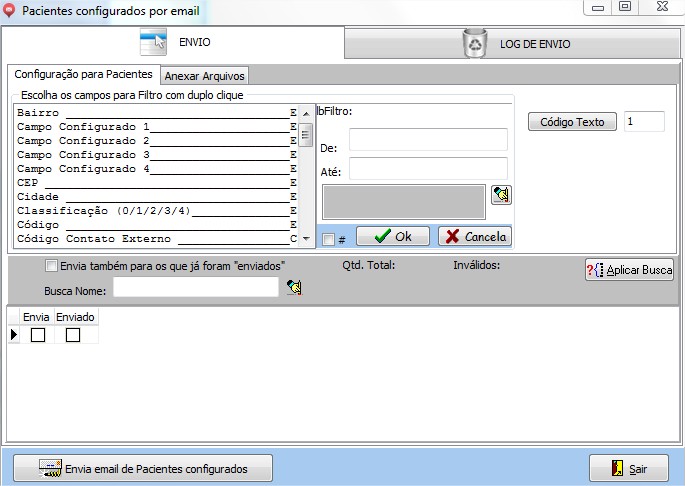Toggle the # checkbox beside the Ok button
The height and width of the screenshot is (486, 685).
328,239
